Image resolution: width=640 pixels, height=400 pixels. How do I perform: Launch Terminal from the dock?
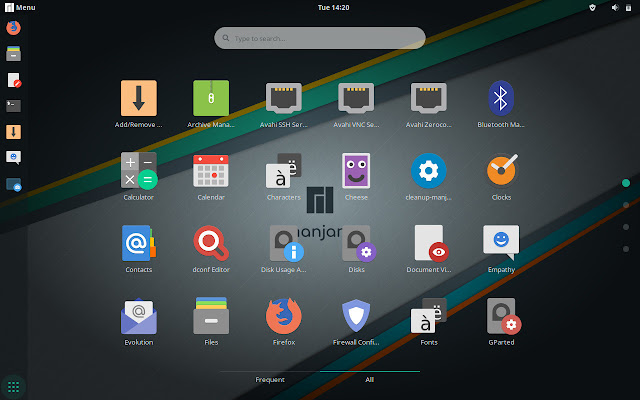(13, 106)
